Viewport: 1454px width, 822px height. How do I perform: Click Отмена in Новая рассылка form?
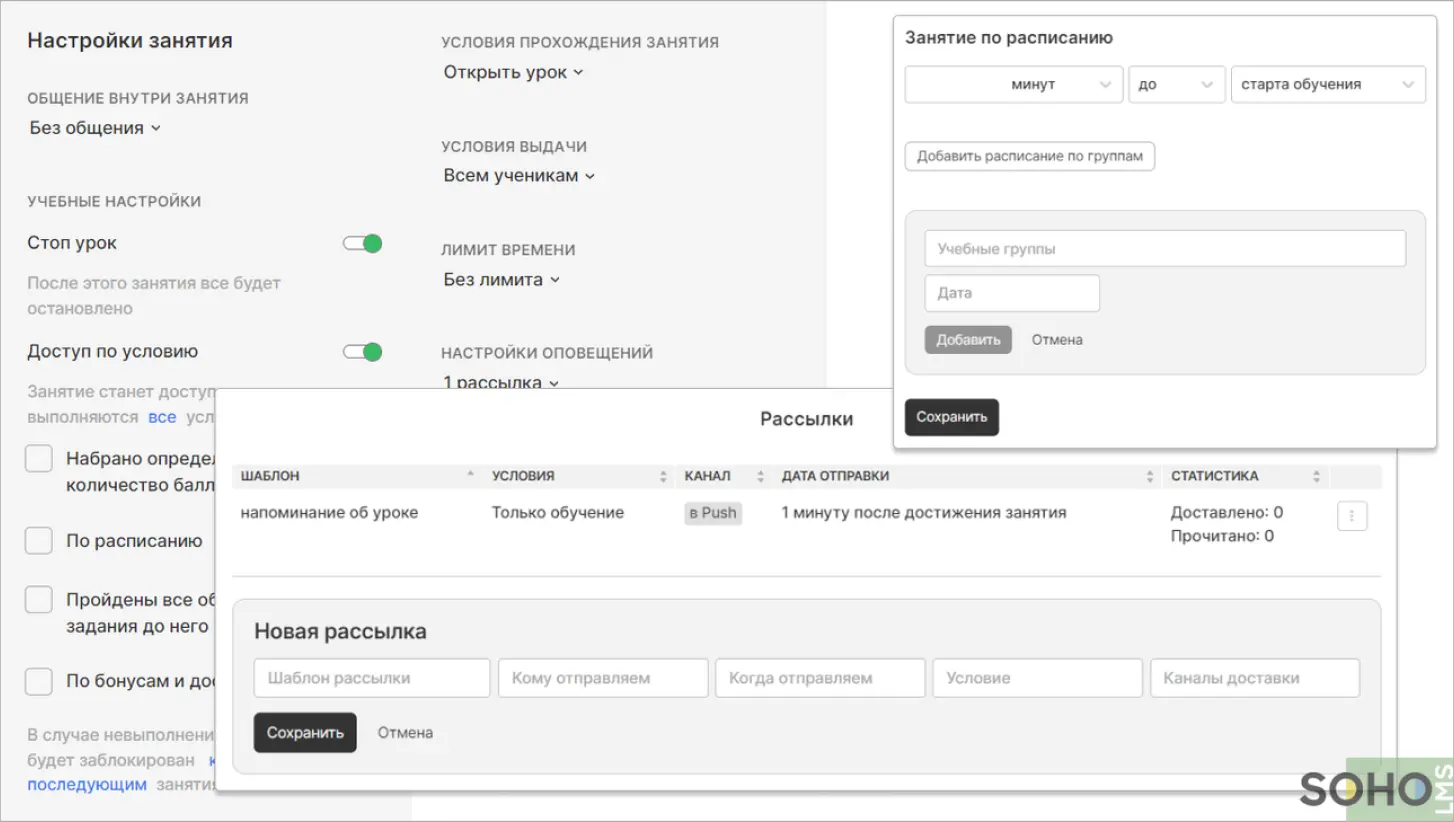405,732
